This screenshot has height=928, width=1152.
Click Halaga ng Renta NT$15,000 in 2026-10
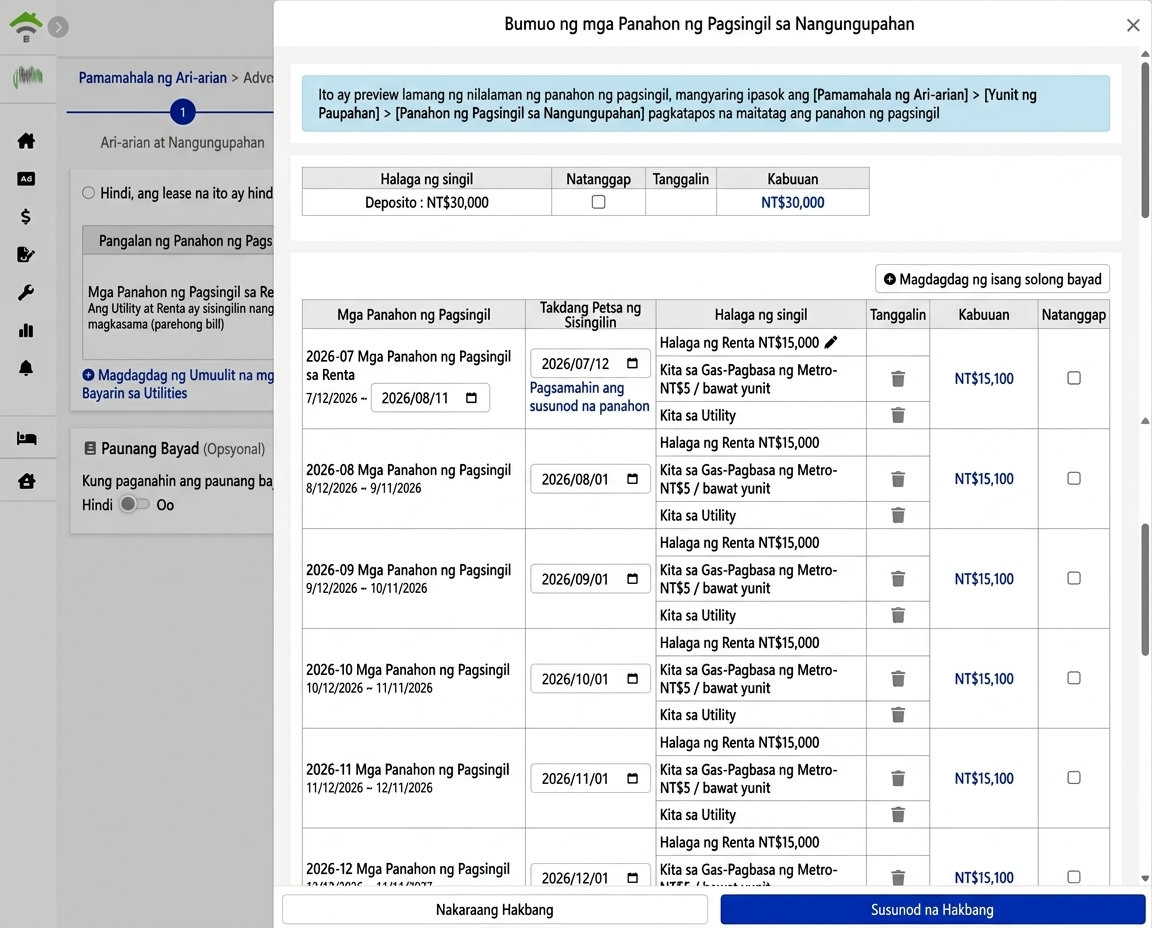tap(739, 643)
